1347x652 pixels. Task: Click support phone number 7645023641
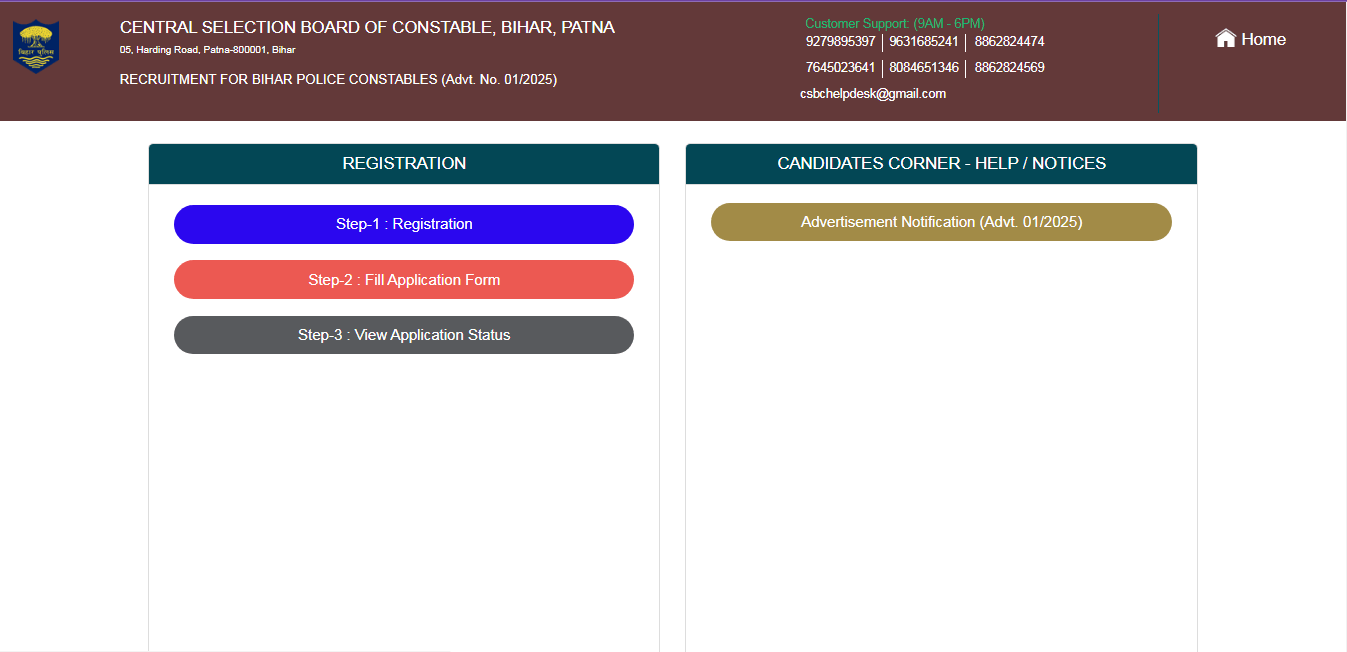click(840, 68)
